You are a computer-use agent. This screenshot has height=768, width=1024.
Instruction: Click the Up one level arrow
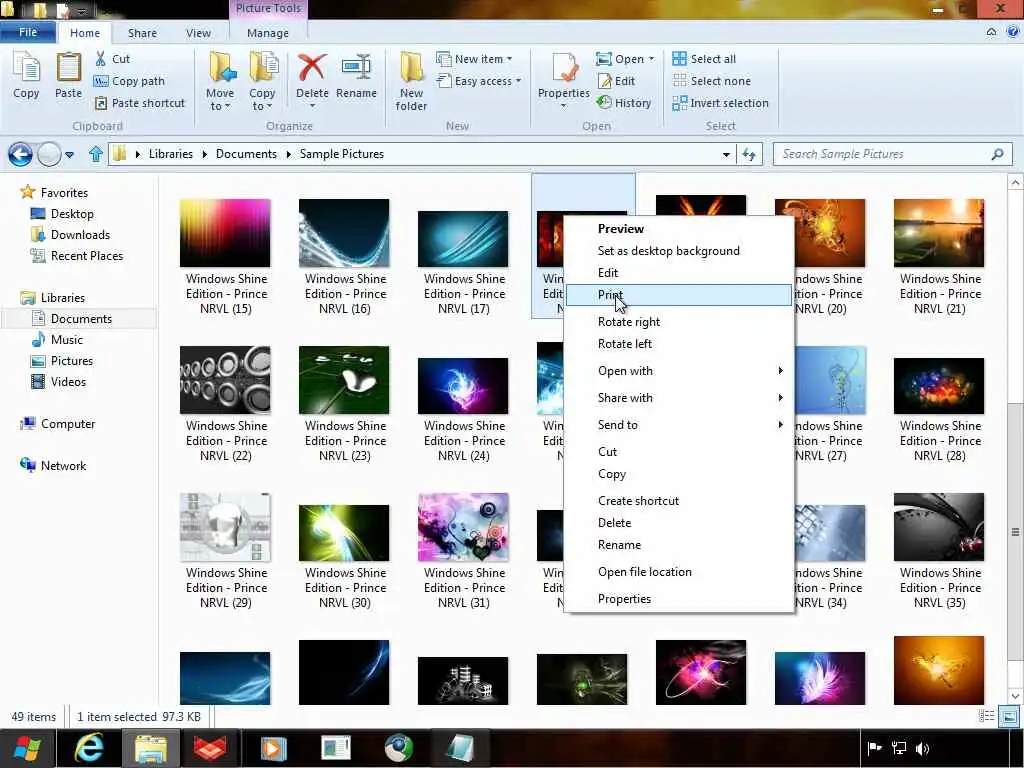(x=96, y=154)
